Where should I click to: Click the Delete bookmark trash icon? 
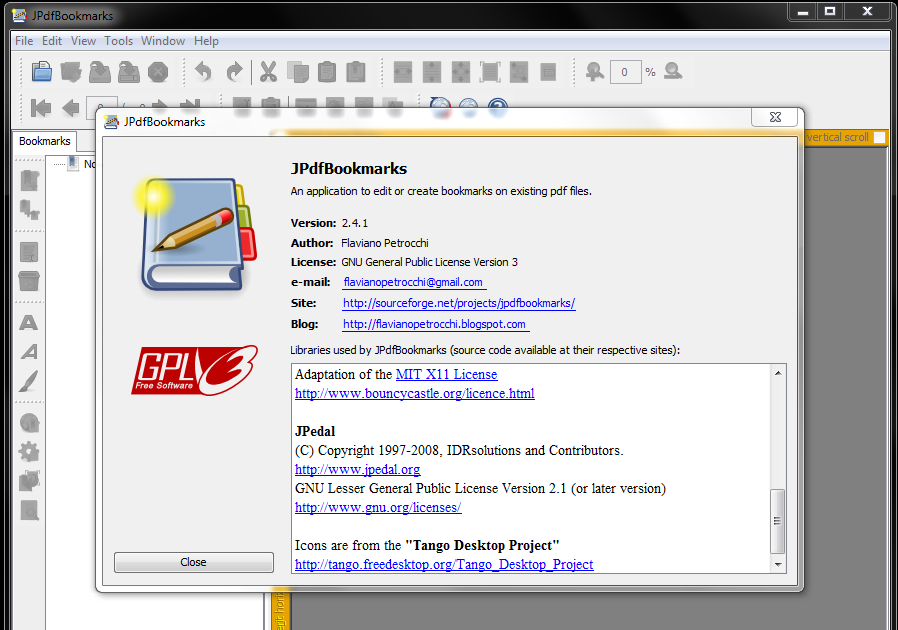pos(29,281)
